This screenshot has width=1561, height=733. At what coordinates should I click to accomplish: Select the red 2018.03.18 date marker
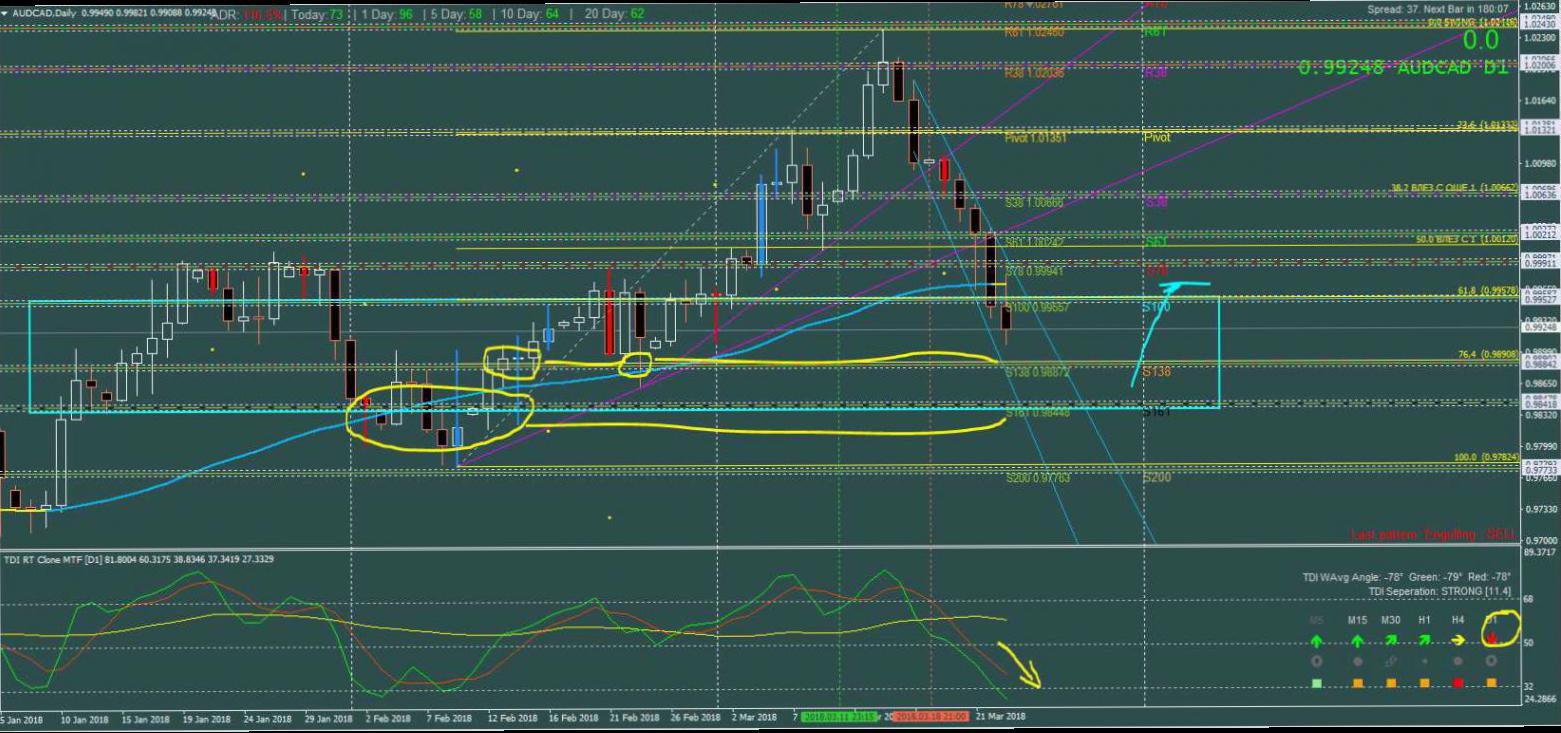click(930, 717)
